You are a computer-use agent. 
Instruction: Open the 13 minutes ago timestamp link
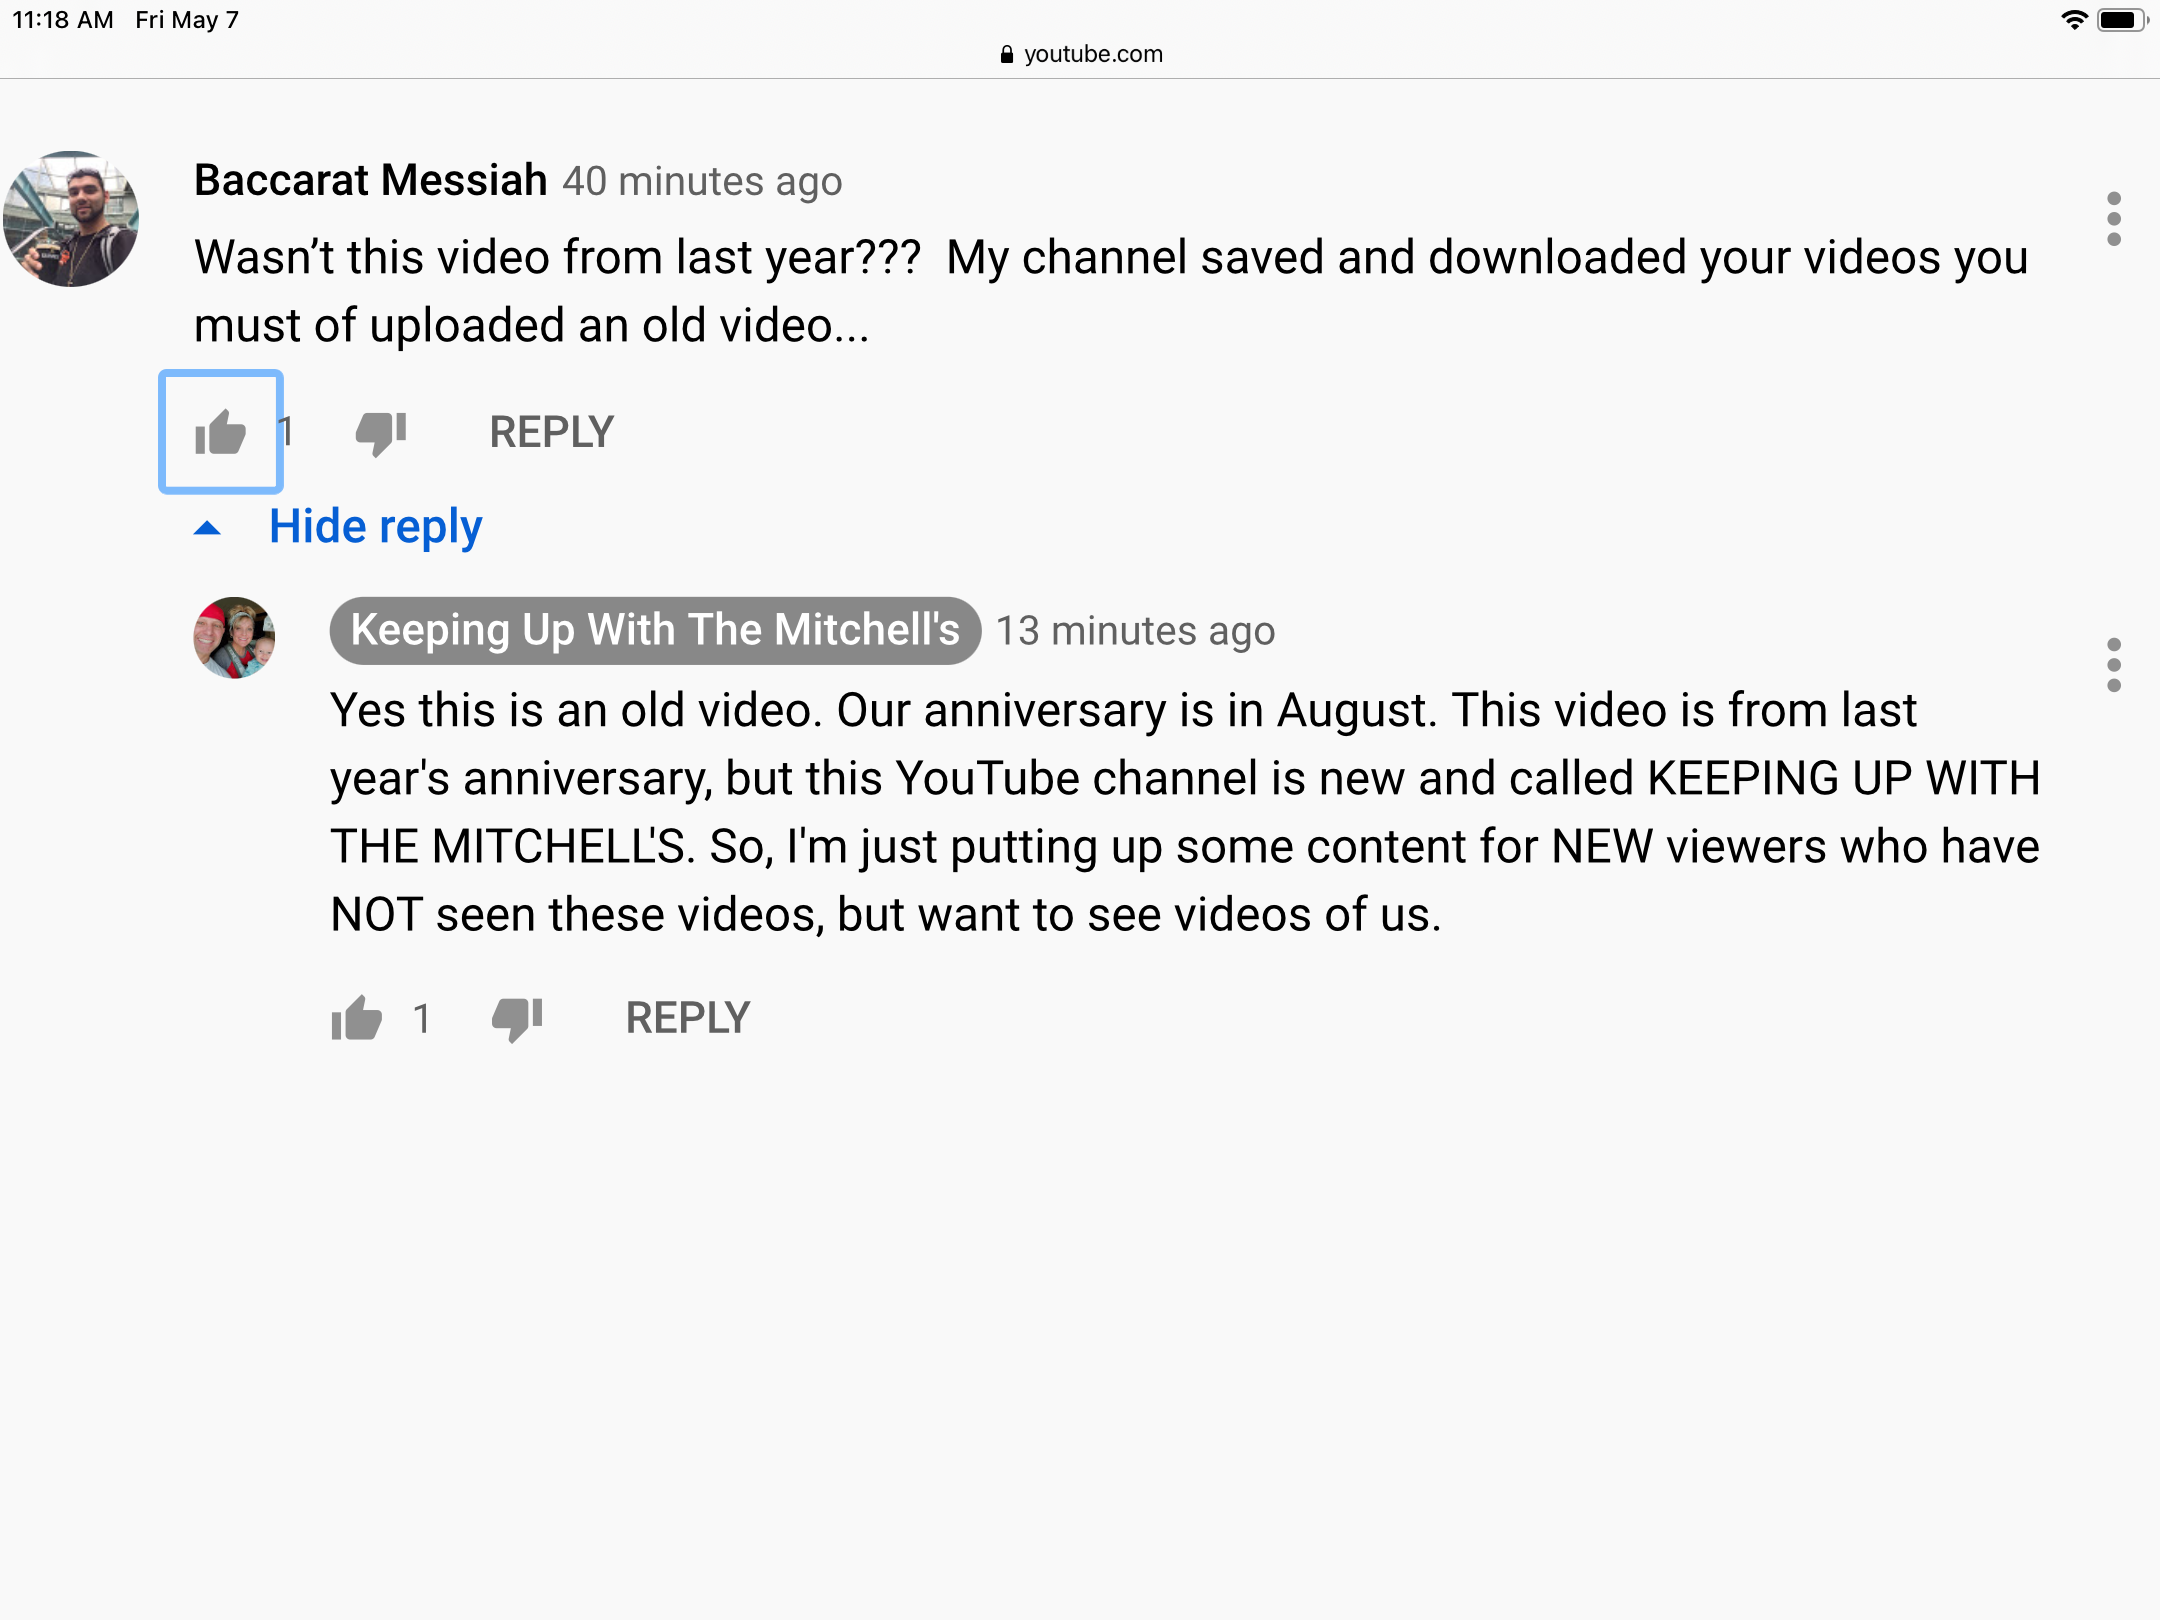click(x=1135, y=631)
